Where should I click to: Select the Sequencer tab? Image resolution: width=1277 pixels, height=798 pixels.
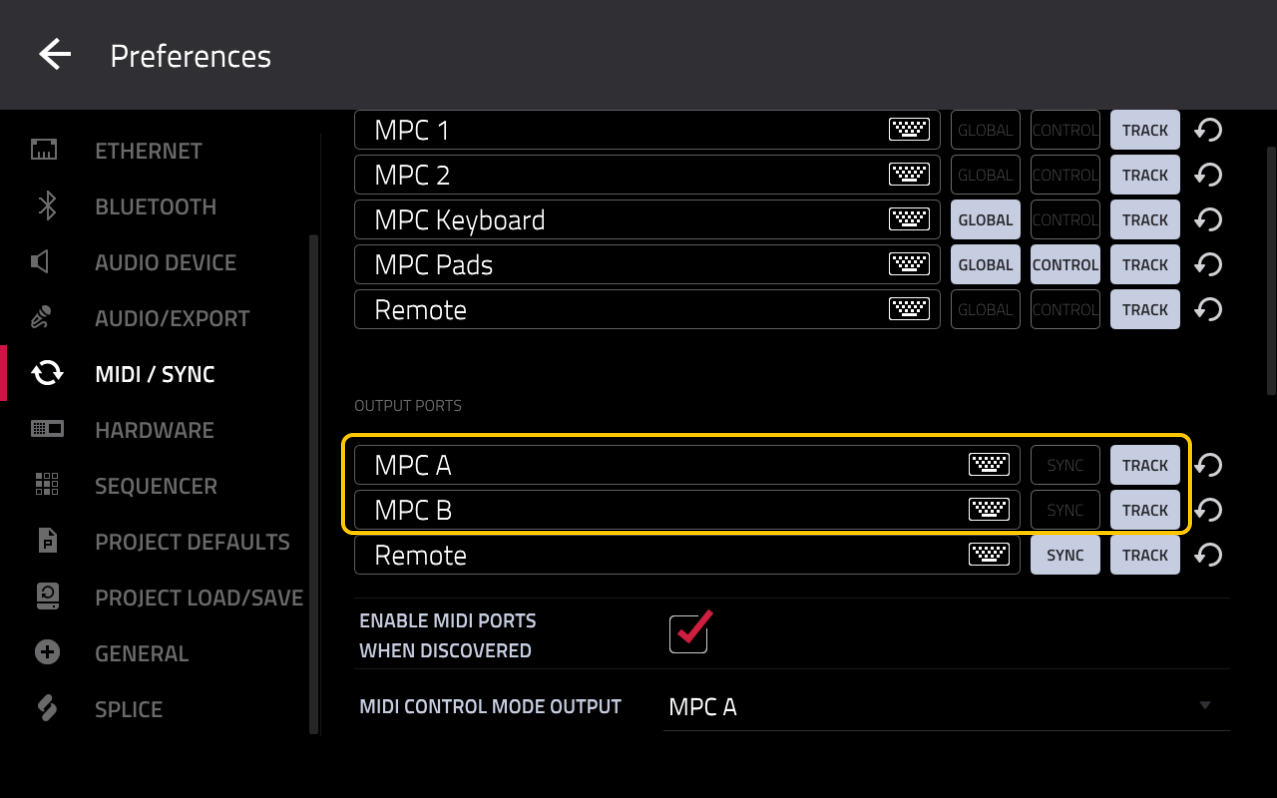[155, 486]
